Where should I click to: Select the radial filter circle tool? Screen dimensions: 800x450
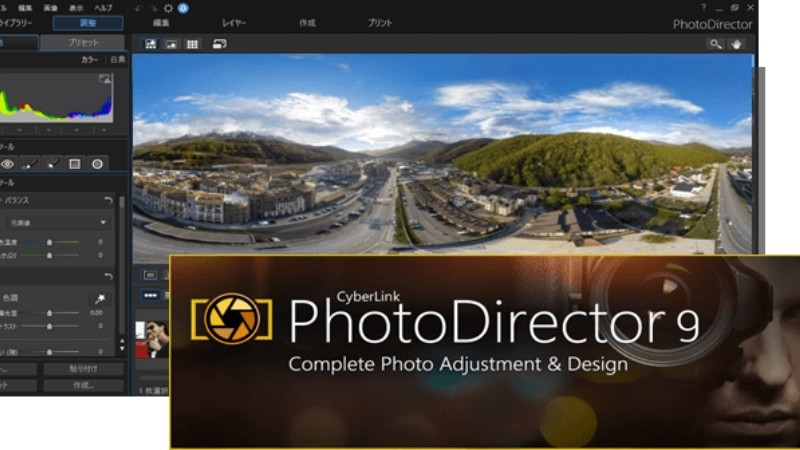(98, 163)
